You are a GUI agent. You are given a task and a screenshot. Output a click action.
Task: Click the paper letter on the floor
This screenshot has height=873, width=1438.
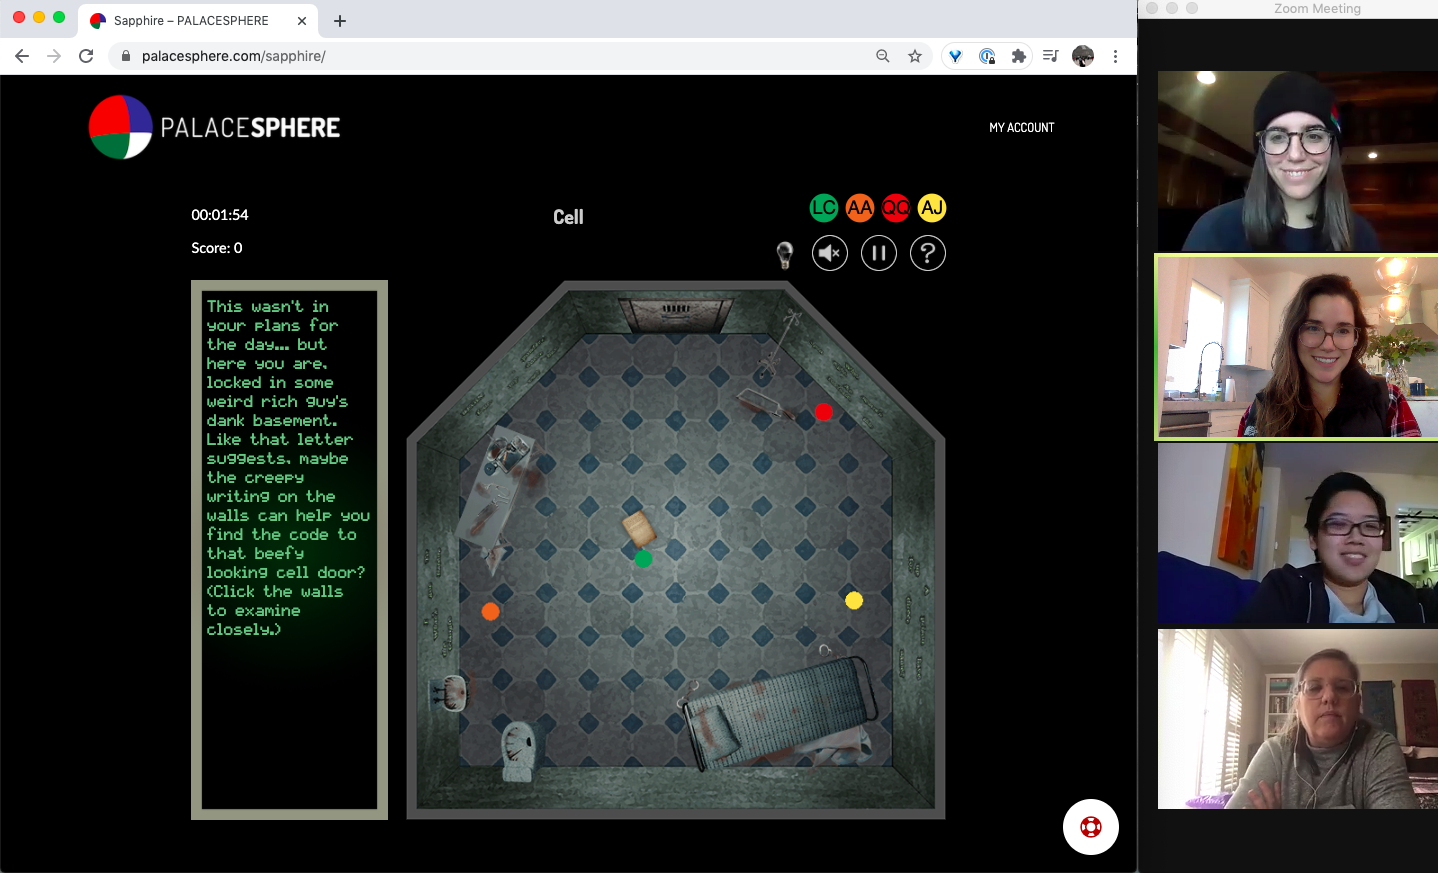tap(639, 528)
